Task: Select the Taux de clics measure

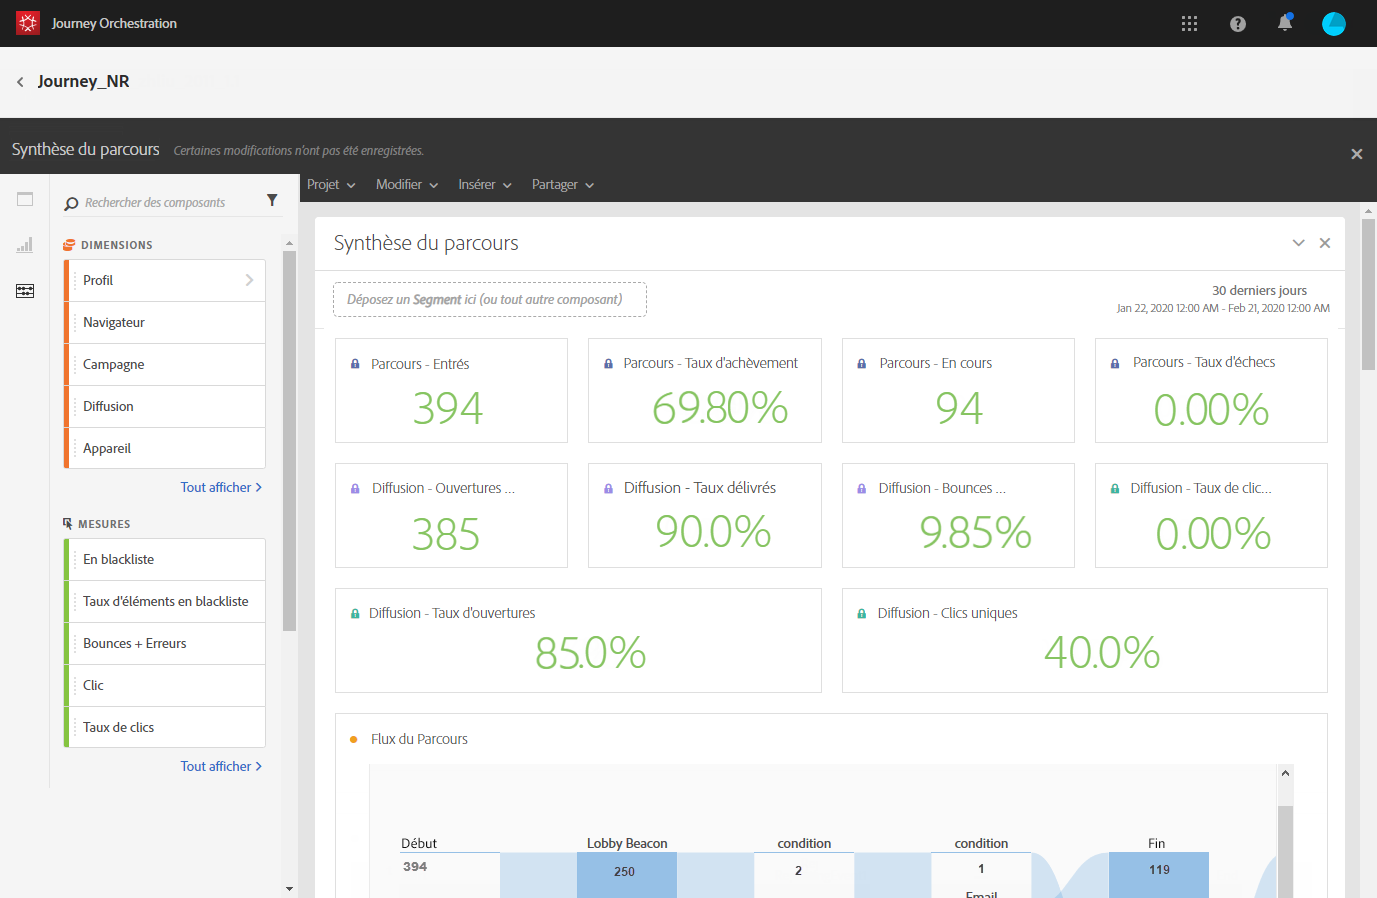Action: point(165,727)
